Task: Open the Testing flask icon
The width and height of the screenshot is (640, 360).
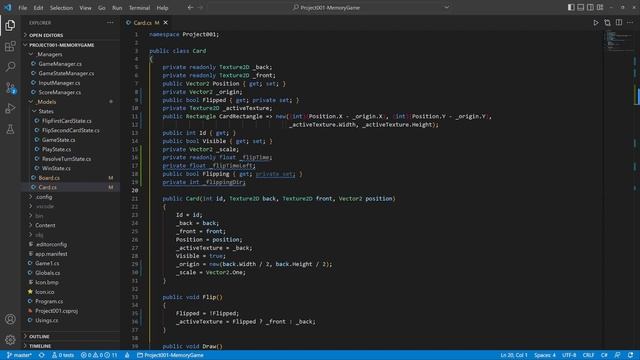Action: point(10,129)
